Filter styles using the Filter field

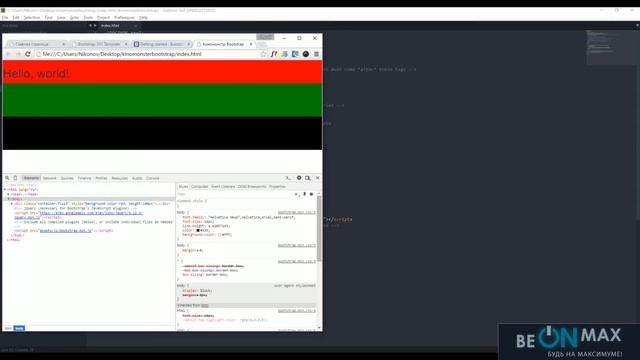pyautogui.click(x=235, y=194)
